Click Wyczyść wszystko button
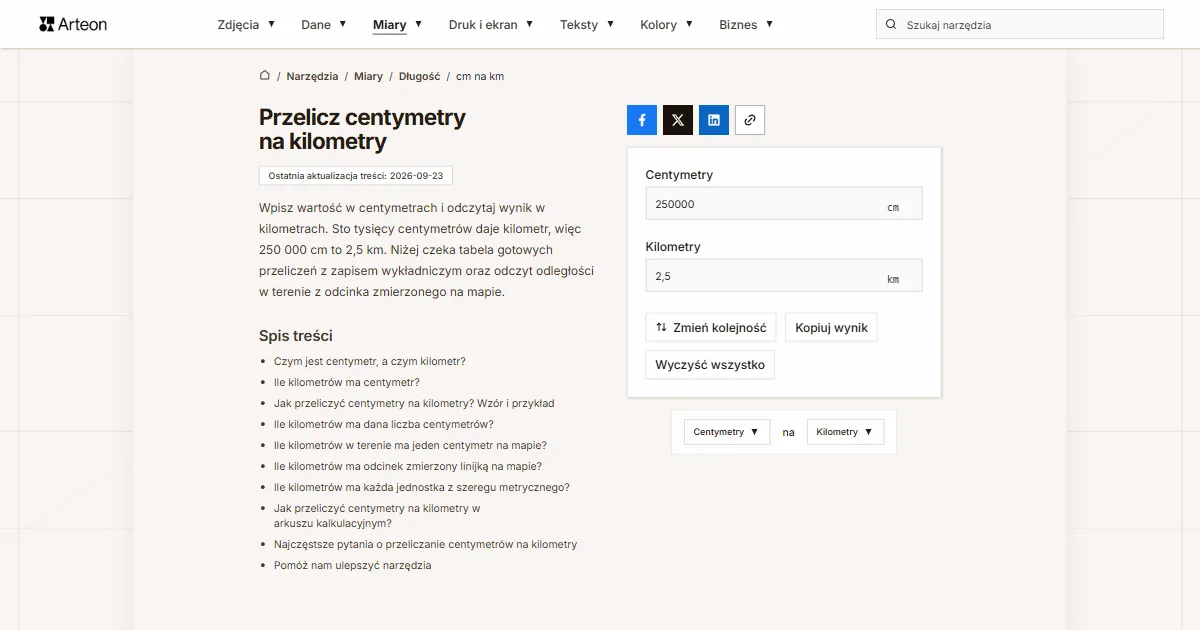The height and width of the screenshot is (630, 1200). [710, 365]
